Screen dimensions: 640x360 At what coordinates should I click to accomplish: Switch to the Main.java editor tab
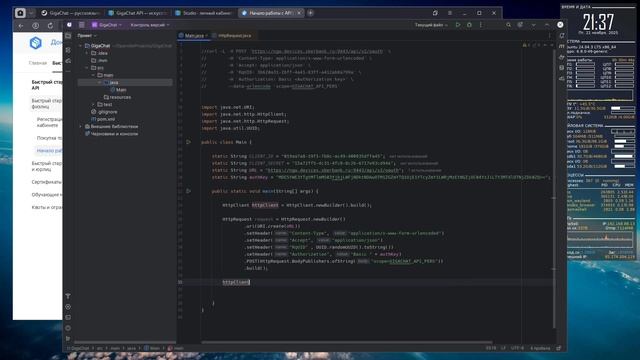tap(194, 36)
